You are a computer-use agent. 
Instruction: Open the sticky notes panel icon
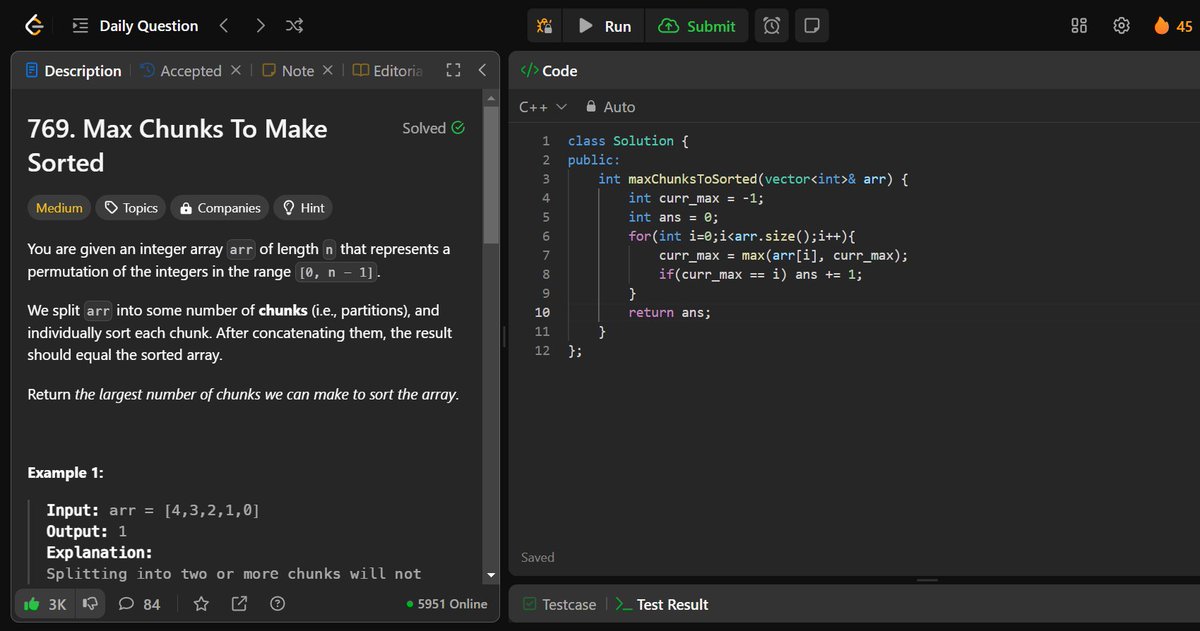(x=811, y=25)
